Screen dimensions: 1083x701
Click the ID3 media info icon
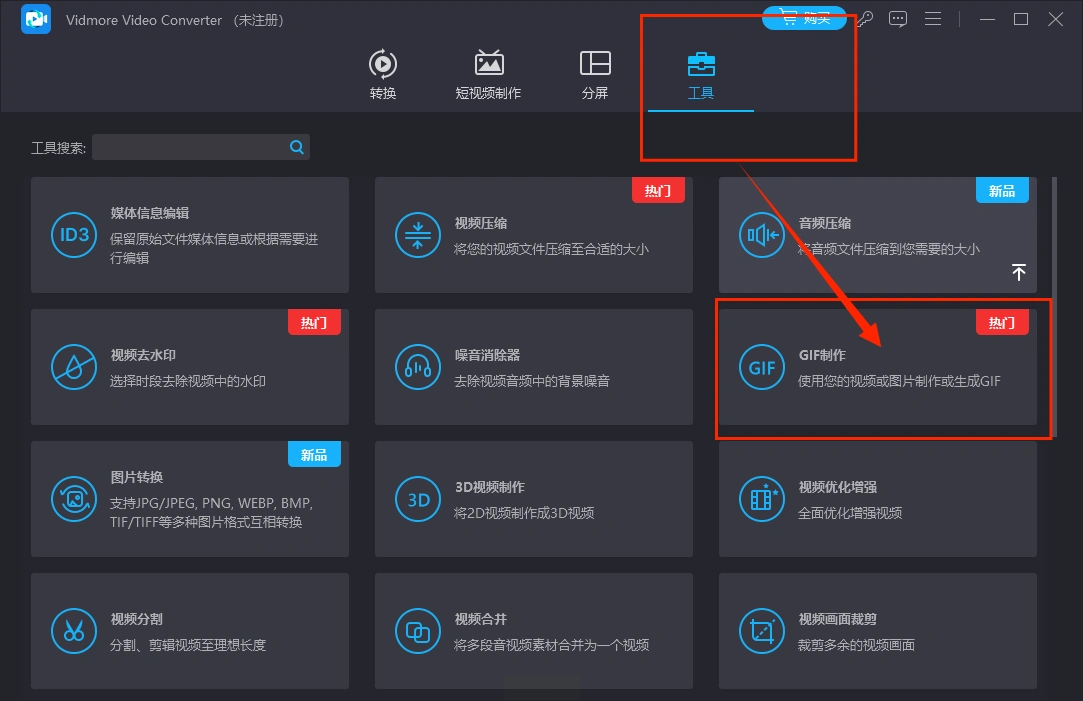[x=74, y=235]
